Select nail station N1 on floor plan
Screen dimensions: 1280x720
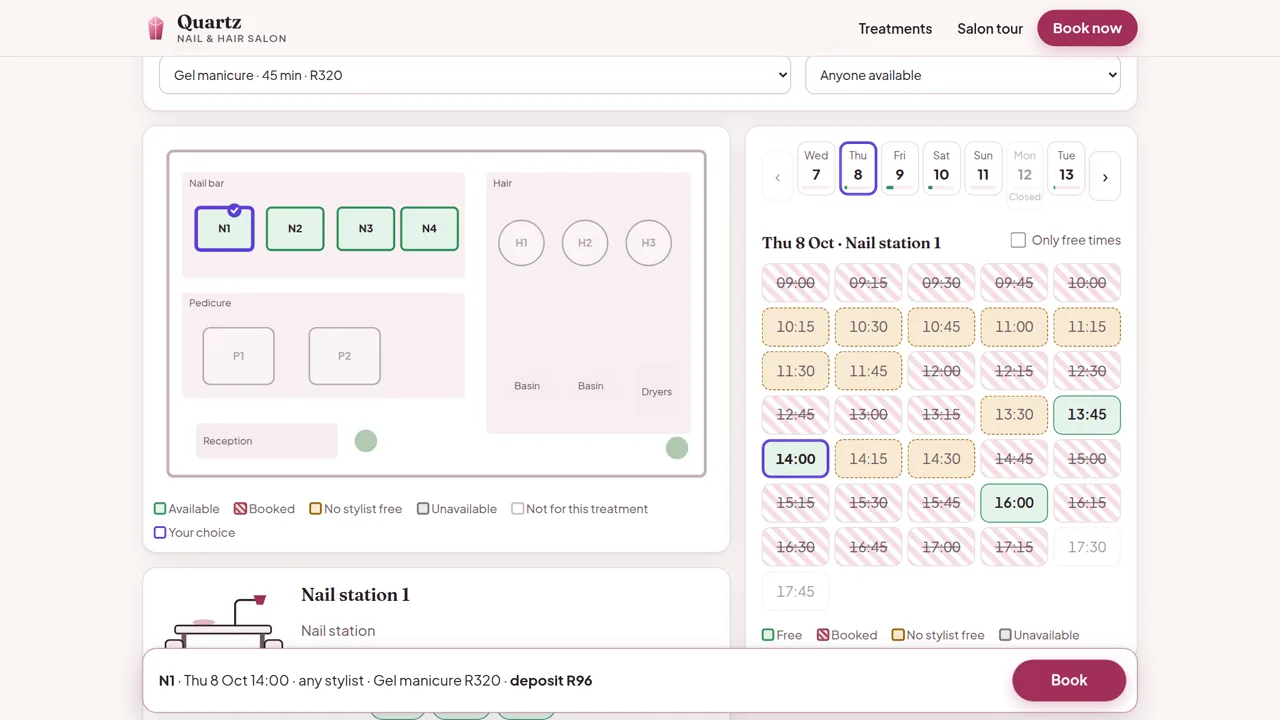(x=224, y=228)
